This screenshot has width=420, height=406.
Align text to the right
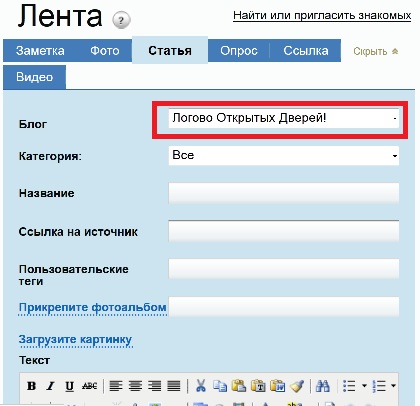click(154, 386)
